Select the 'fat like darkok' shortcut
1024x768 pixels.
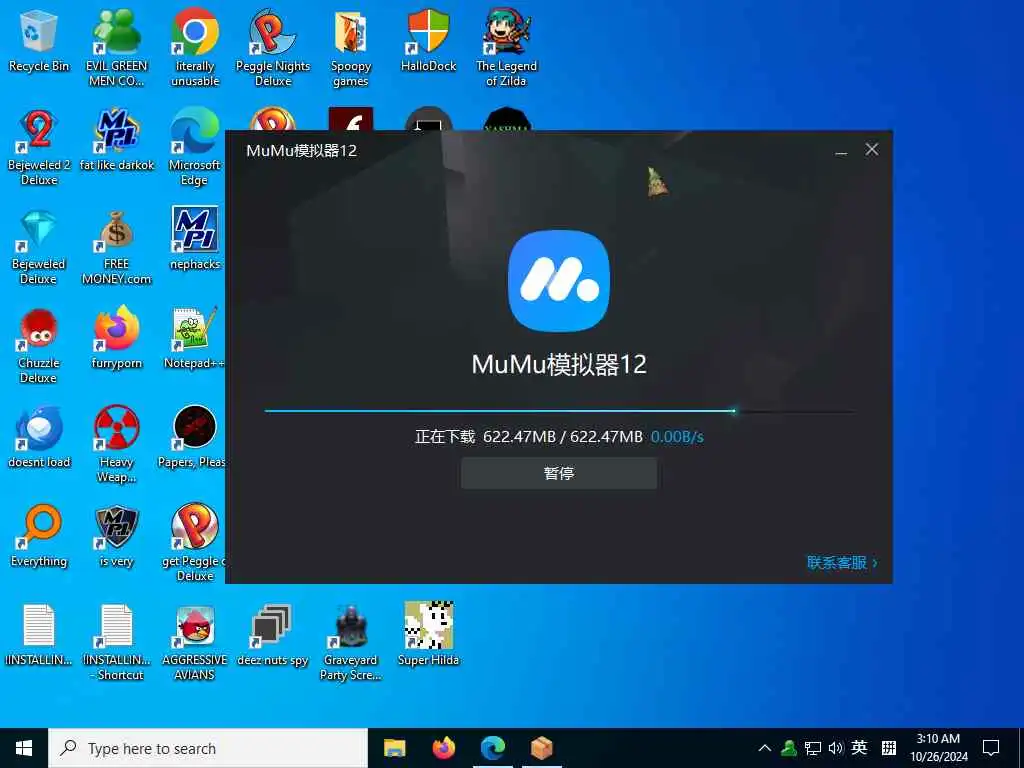(117, 140)
